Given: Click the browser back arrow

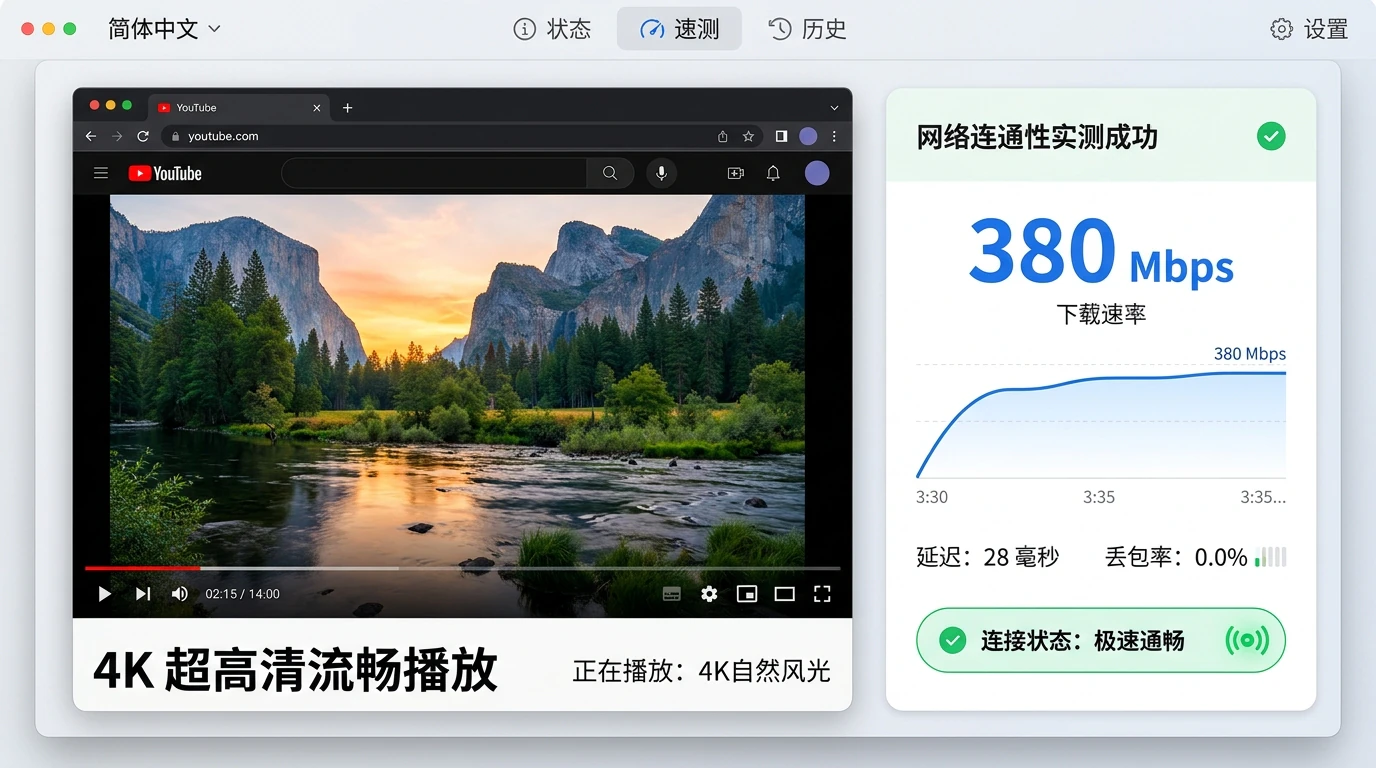Looking at the screenshot, I should click(91, 136).
